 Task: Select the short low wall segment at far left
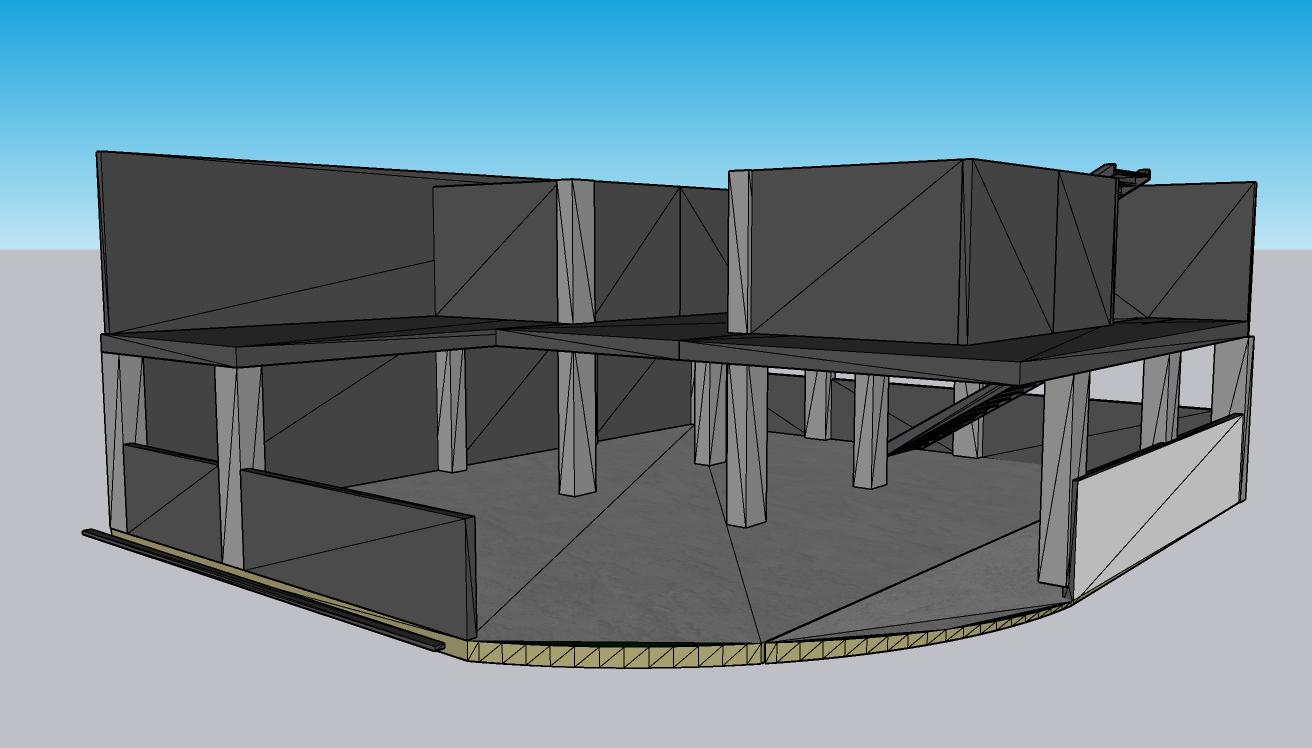[x=170, y=500]
